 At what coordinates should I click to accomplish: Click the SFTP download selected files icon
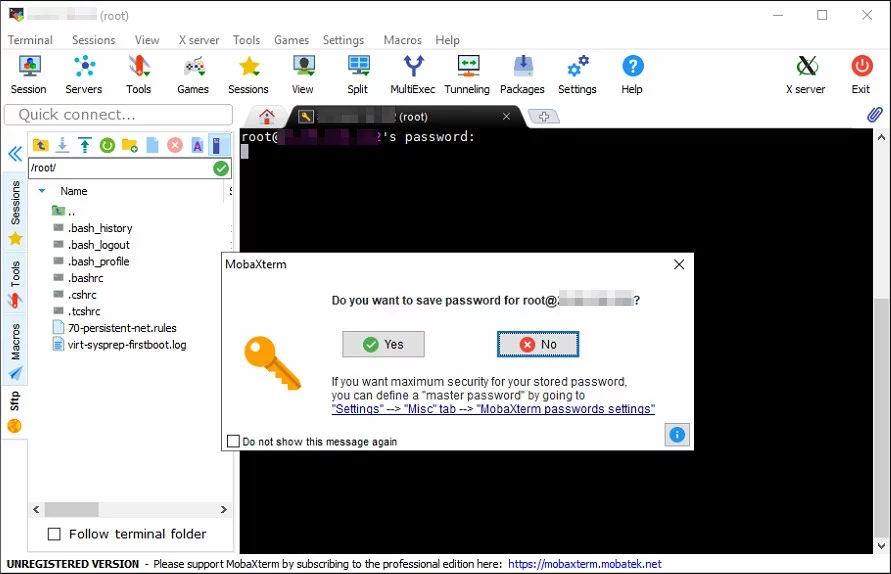(x=63, y=145)
